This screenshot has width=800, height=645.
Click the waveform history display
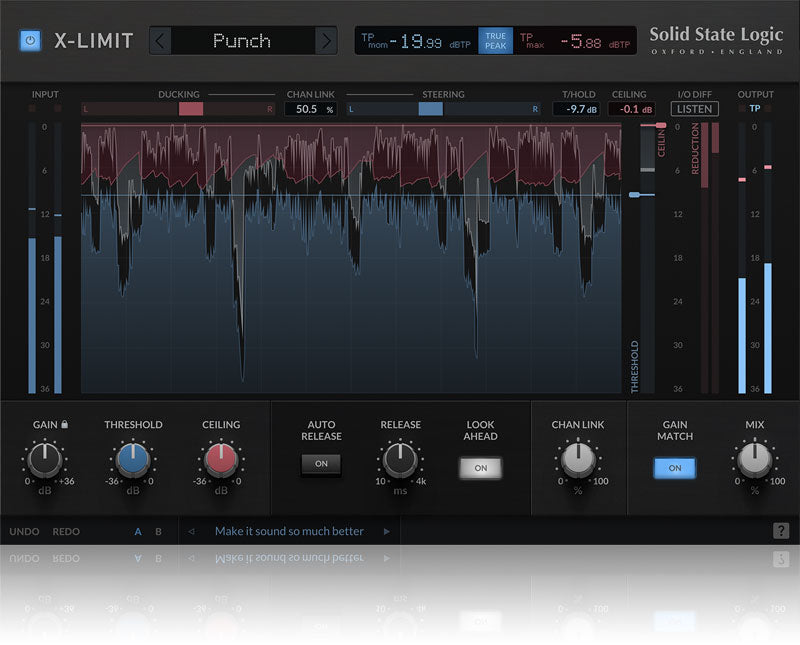[351, 258]
